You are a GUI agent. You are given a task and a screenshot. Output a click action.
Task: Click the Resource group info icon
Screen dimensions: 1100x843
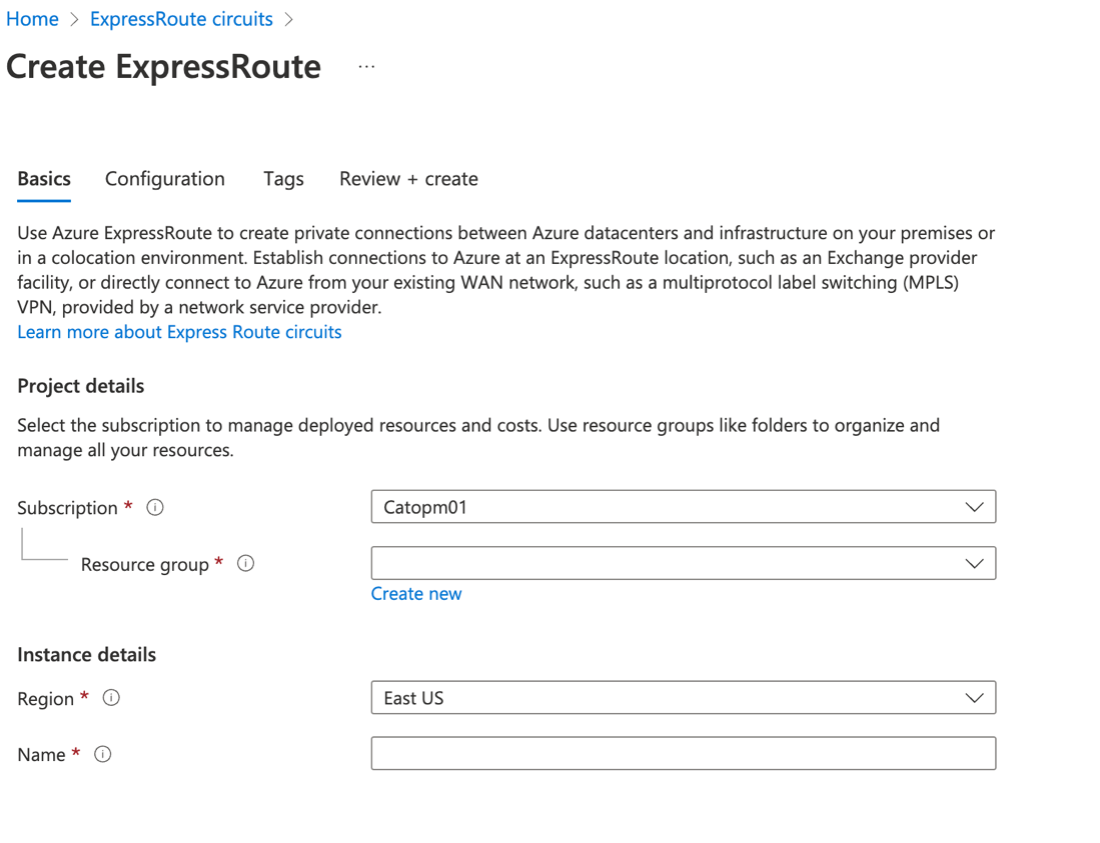[x=246, y=564]
